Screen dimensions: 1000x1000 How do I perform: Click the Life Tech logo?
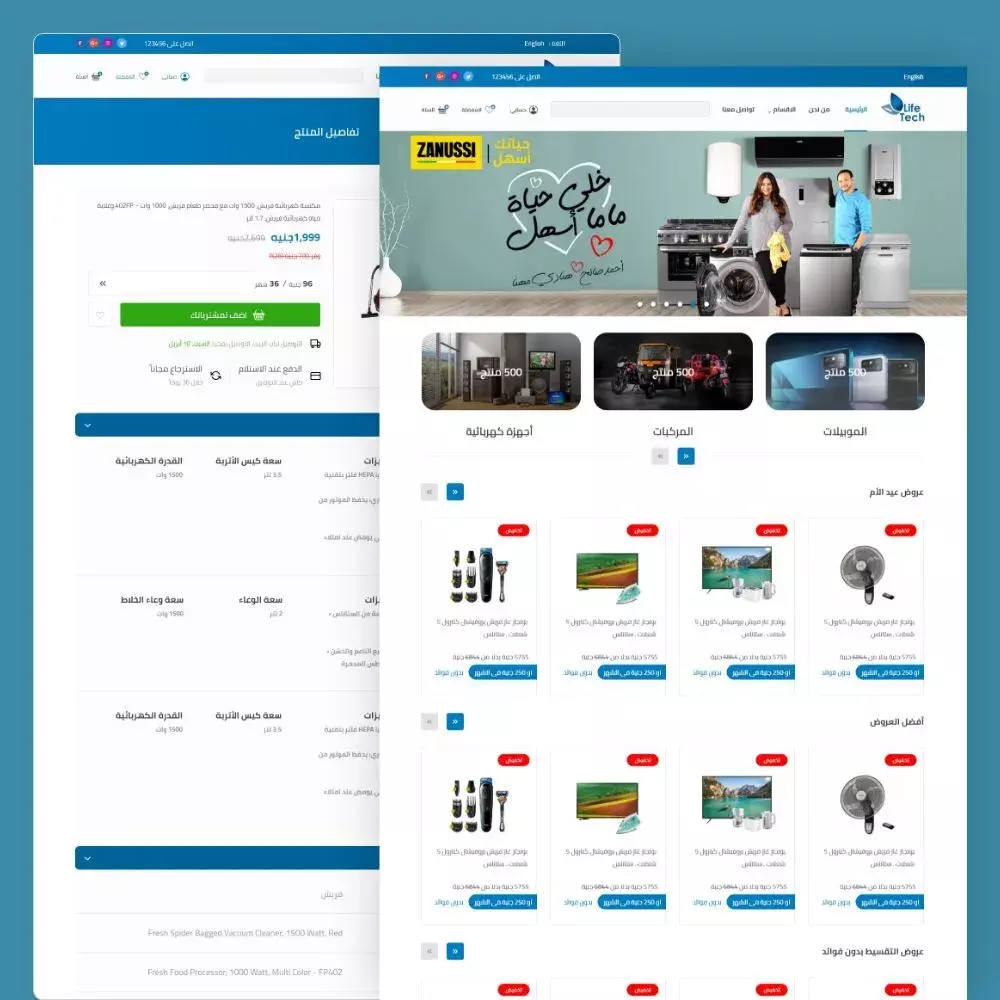(903, 108)
